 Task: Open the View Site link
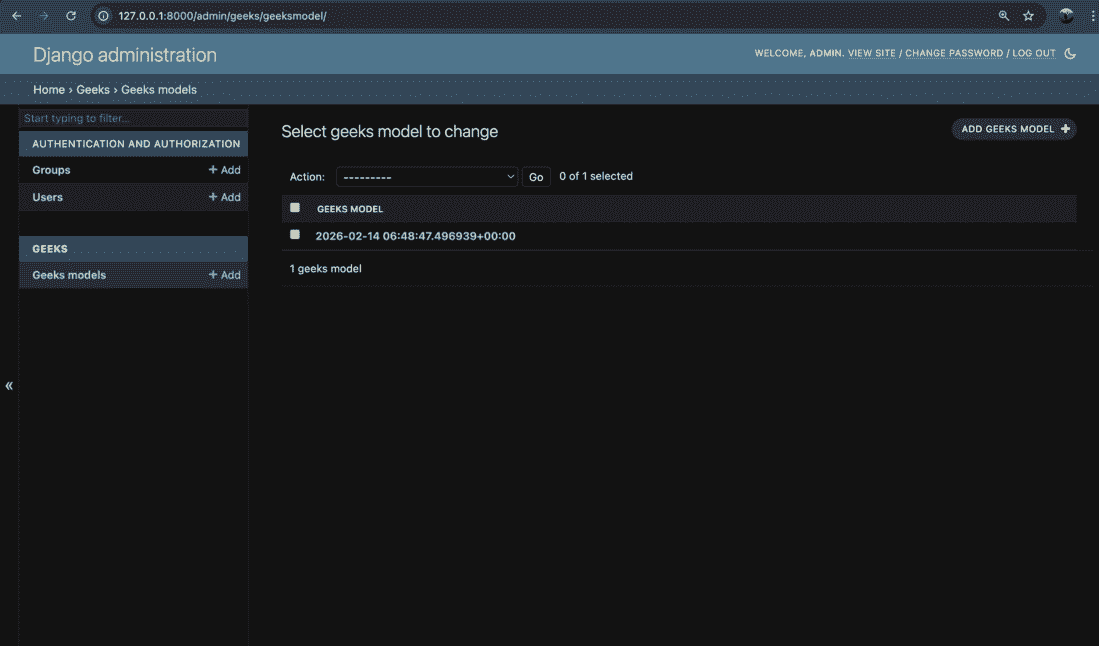[871, 53]
